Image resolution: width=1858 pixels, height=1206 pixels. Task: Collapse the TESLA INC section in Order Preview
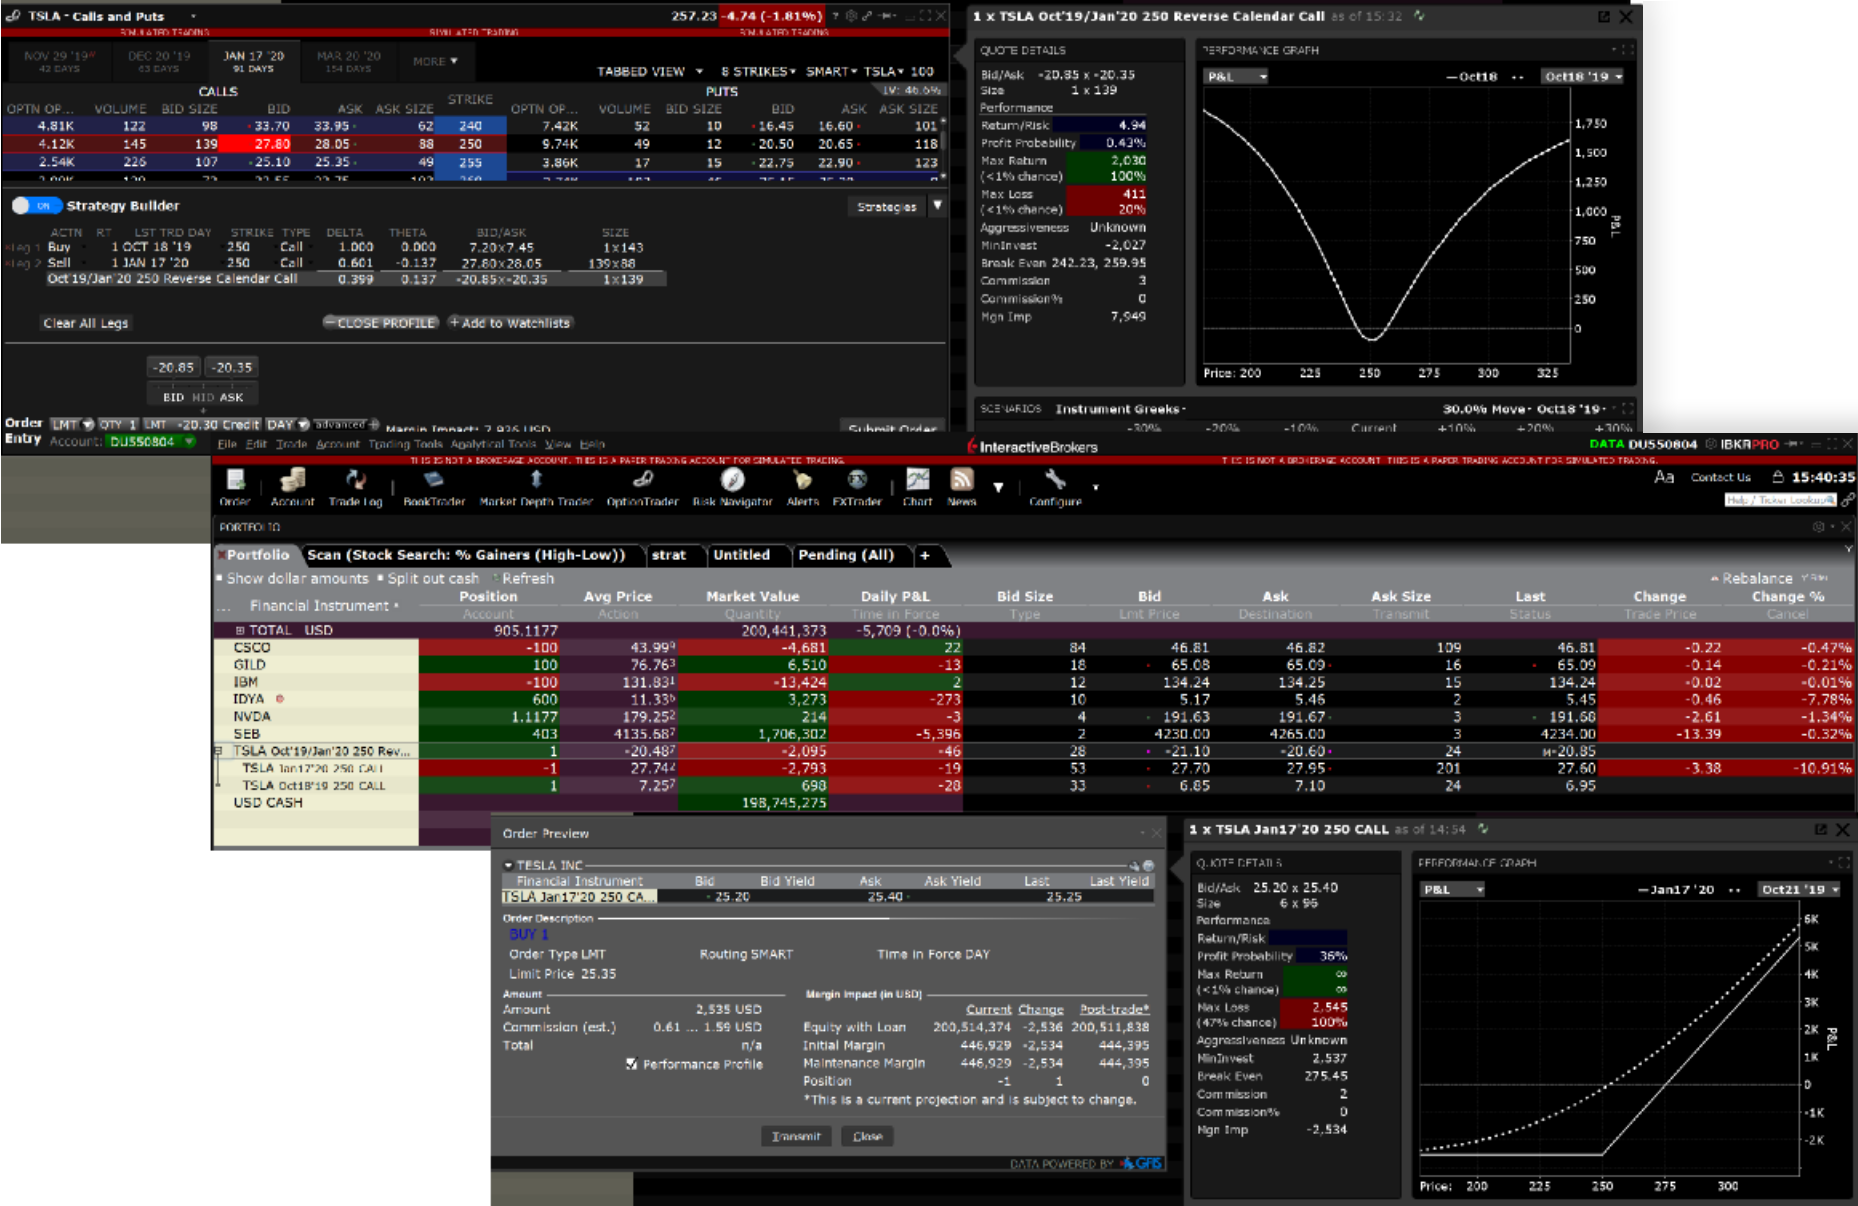508,865
